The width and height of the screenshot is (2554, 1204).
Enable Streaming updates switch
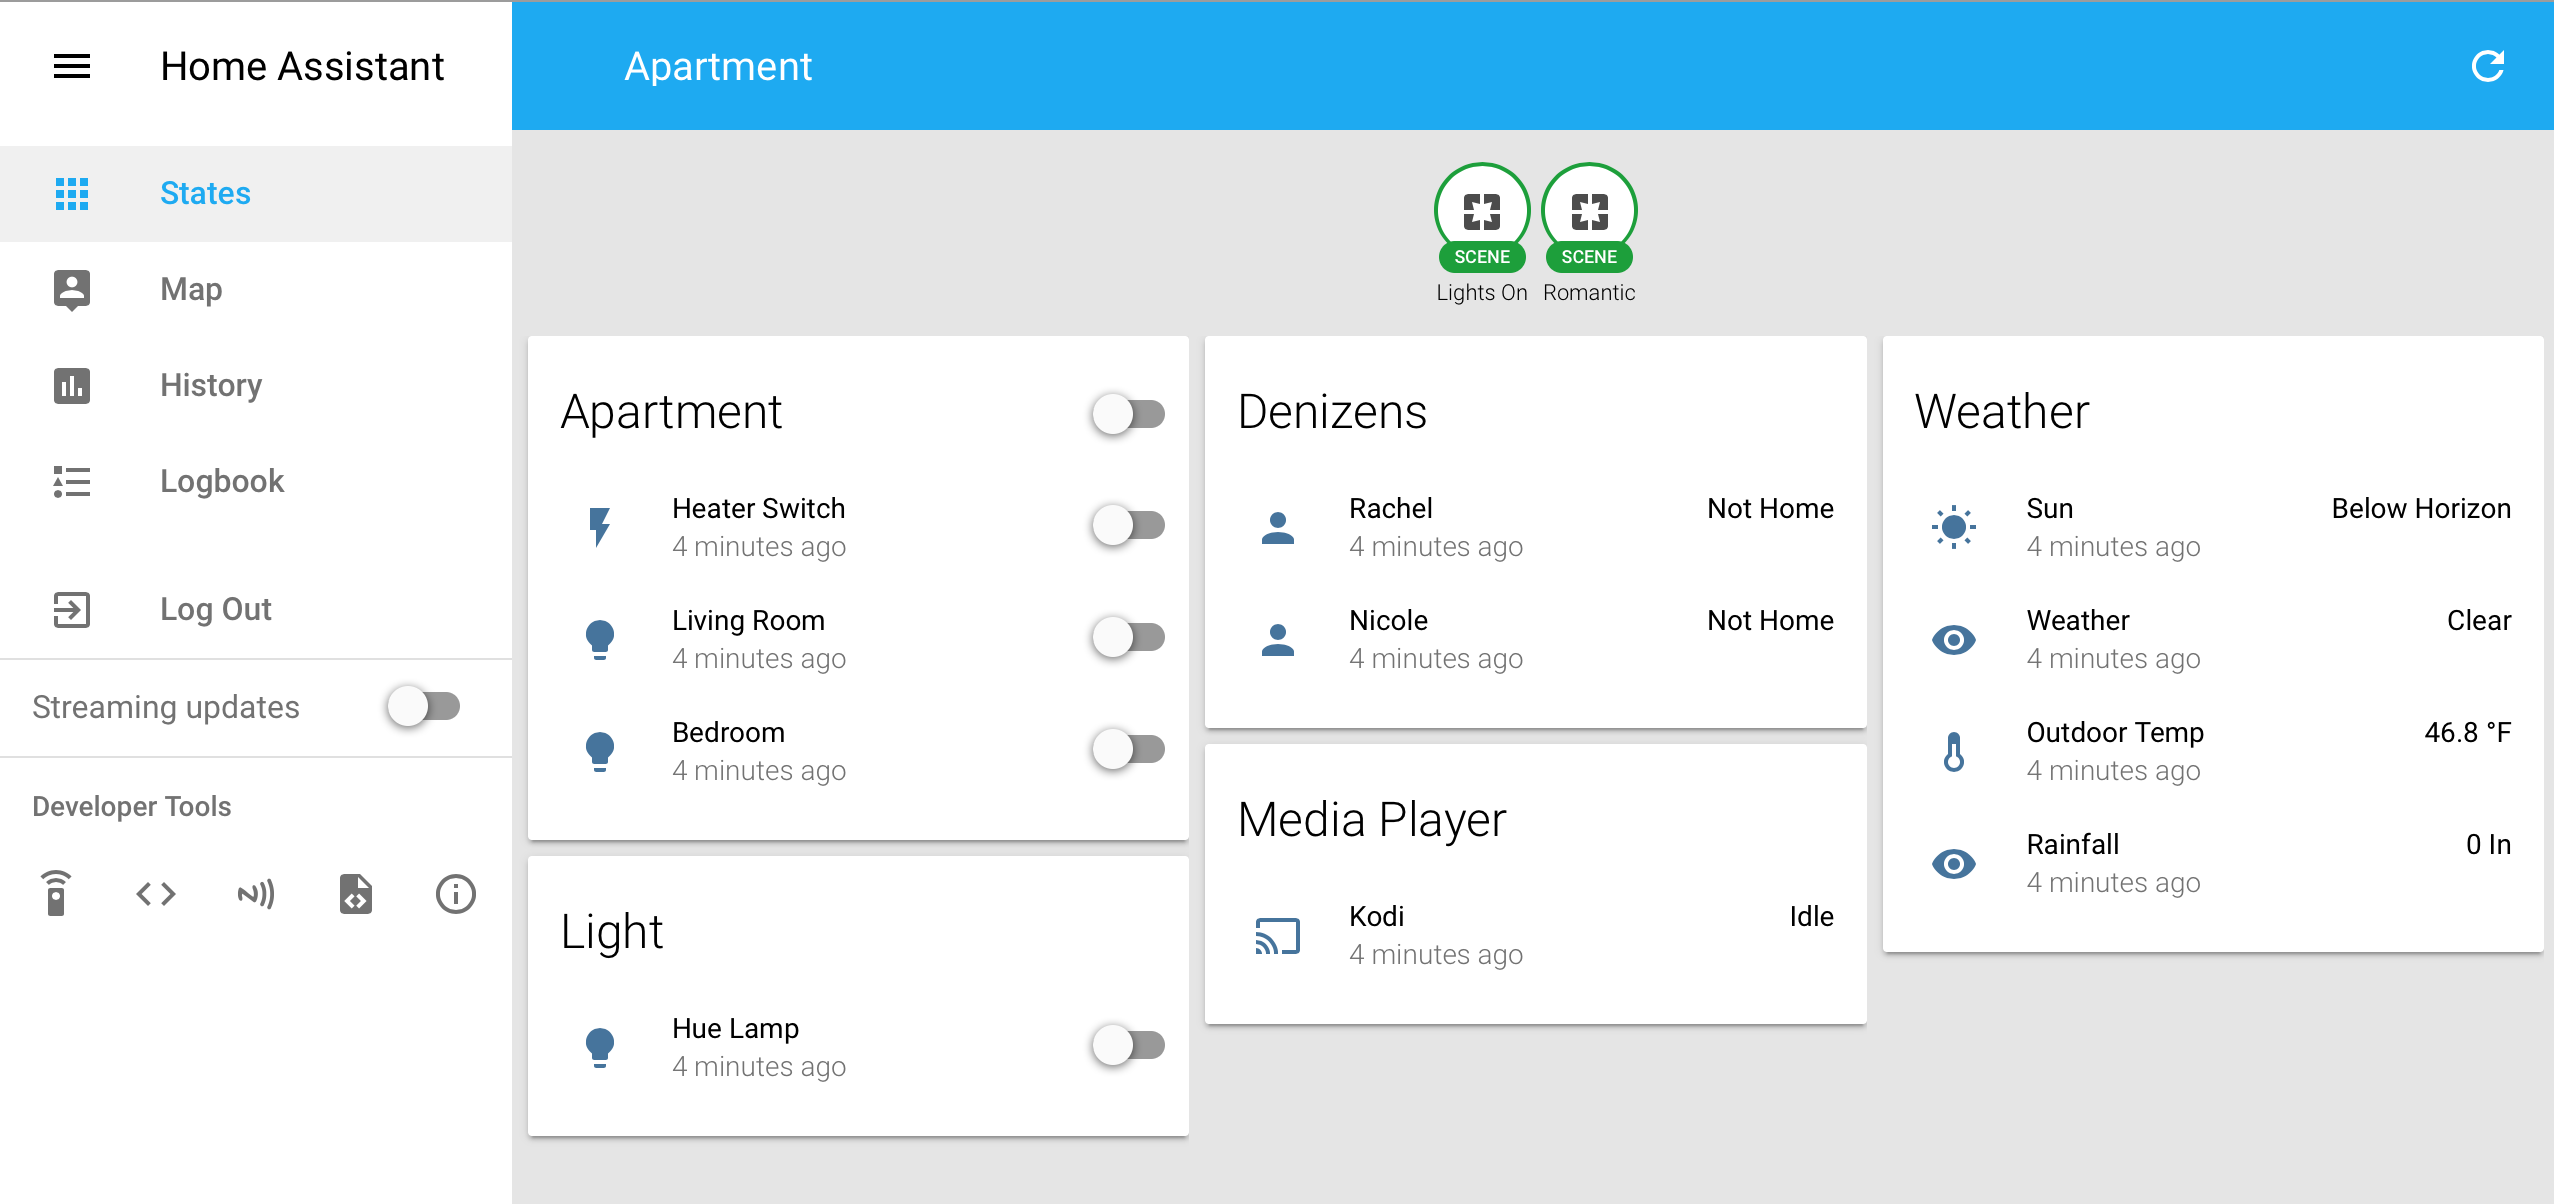click(424, 707)
